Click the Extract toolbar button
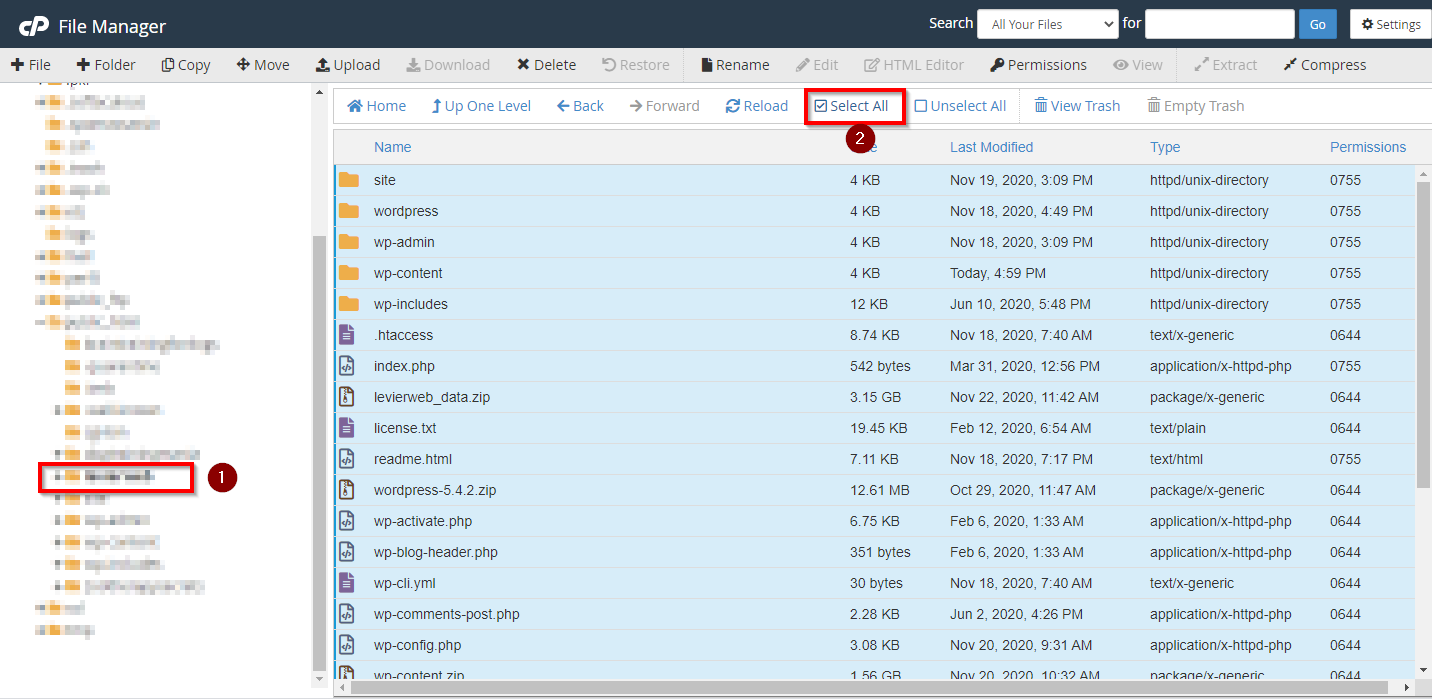The image size is (1432, 700). 1226,65
